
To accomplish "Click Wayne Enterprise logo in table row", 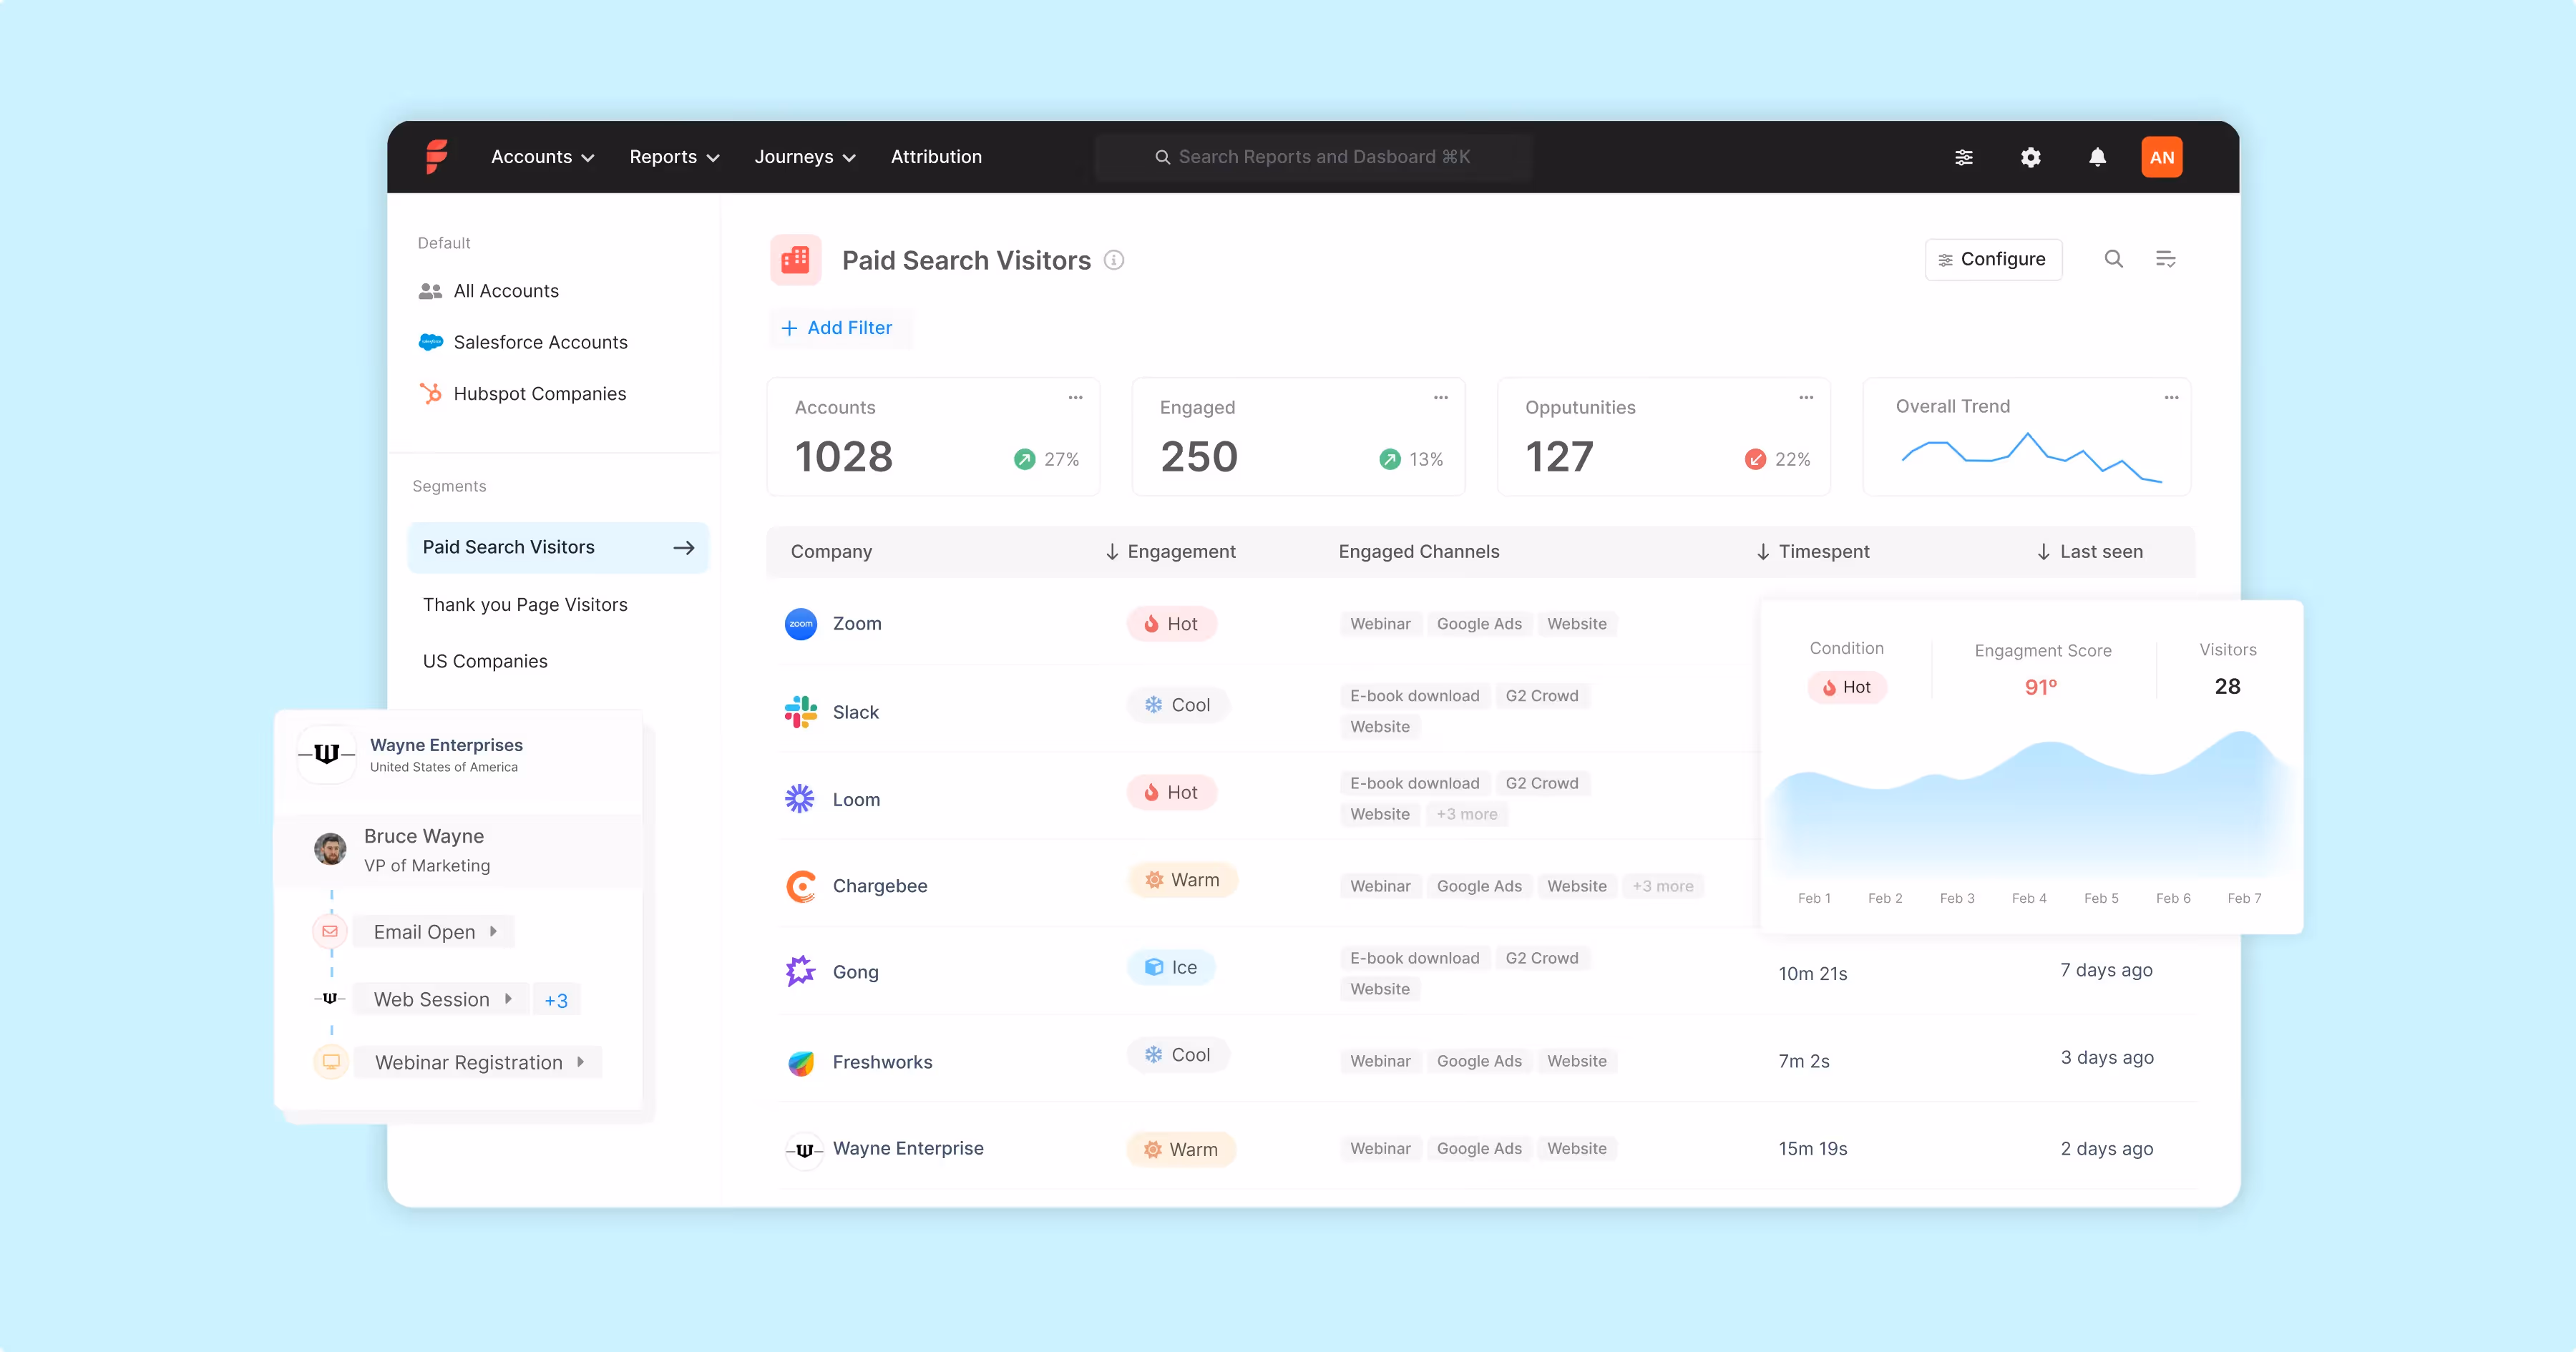I will (x=803, y=1150).
